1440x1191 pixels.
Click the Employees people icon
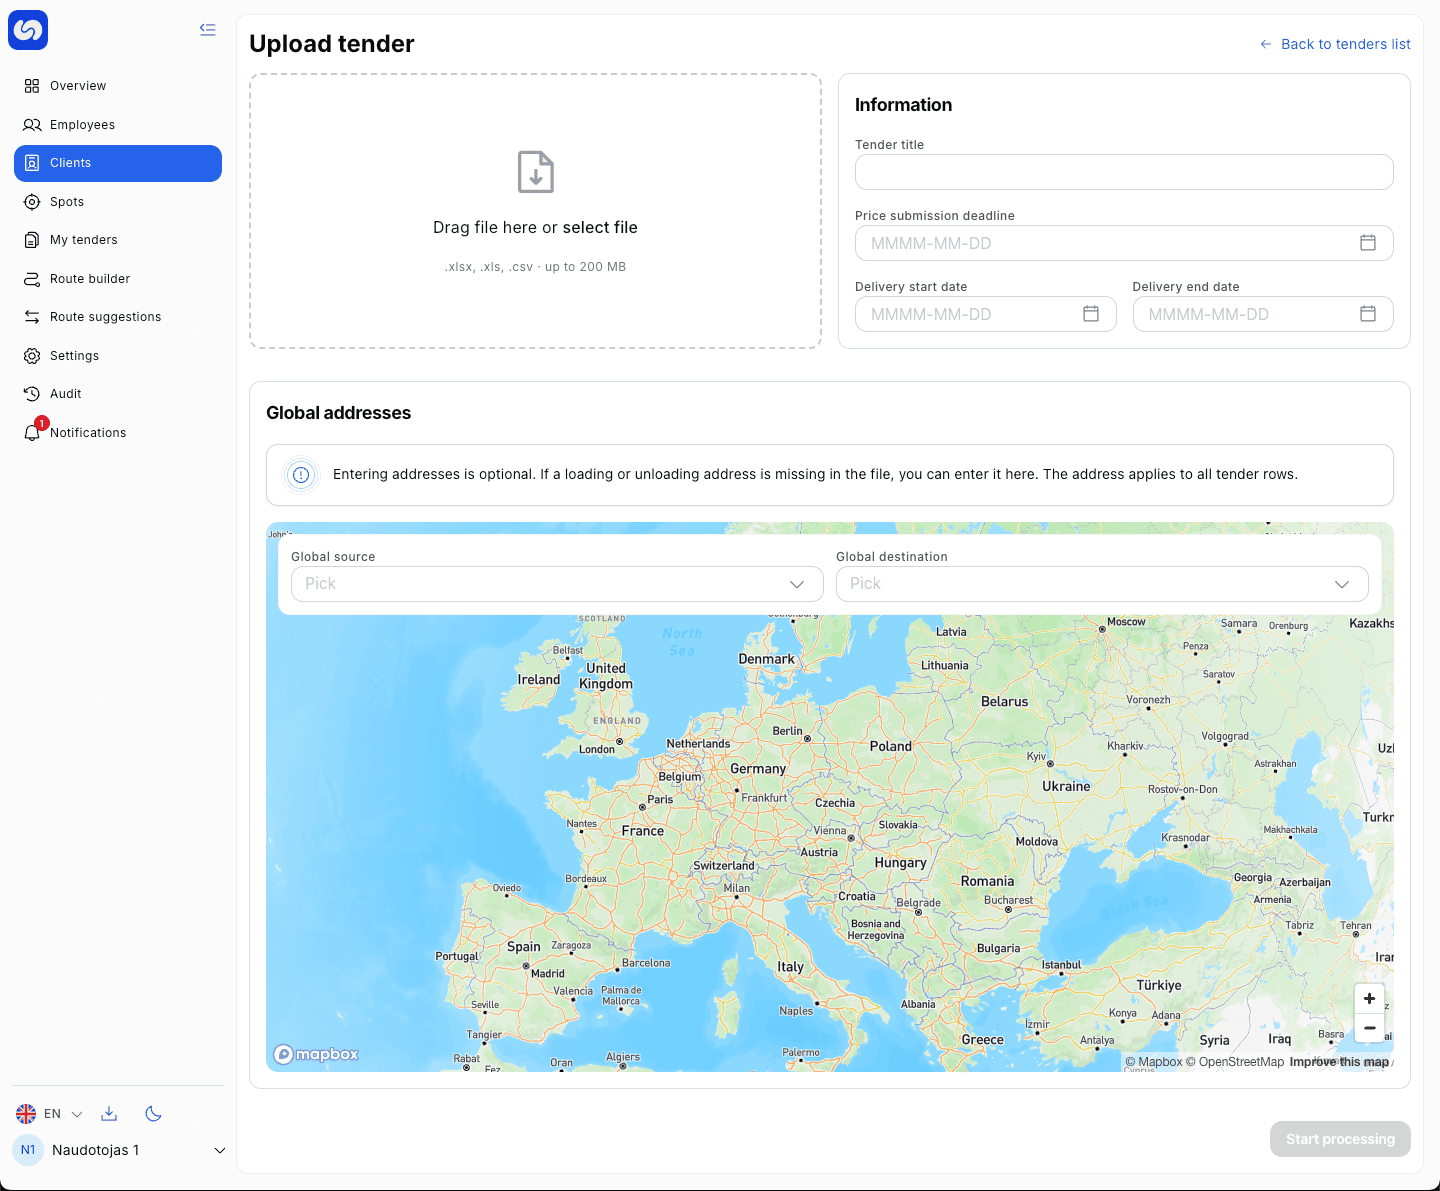(x=32, y=125)
